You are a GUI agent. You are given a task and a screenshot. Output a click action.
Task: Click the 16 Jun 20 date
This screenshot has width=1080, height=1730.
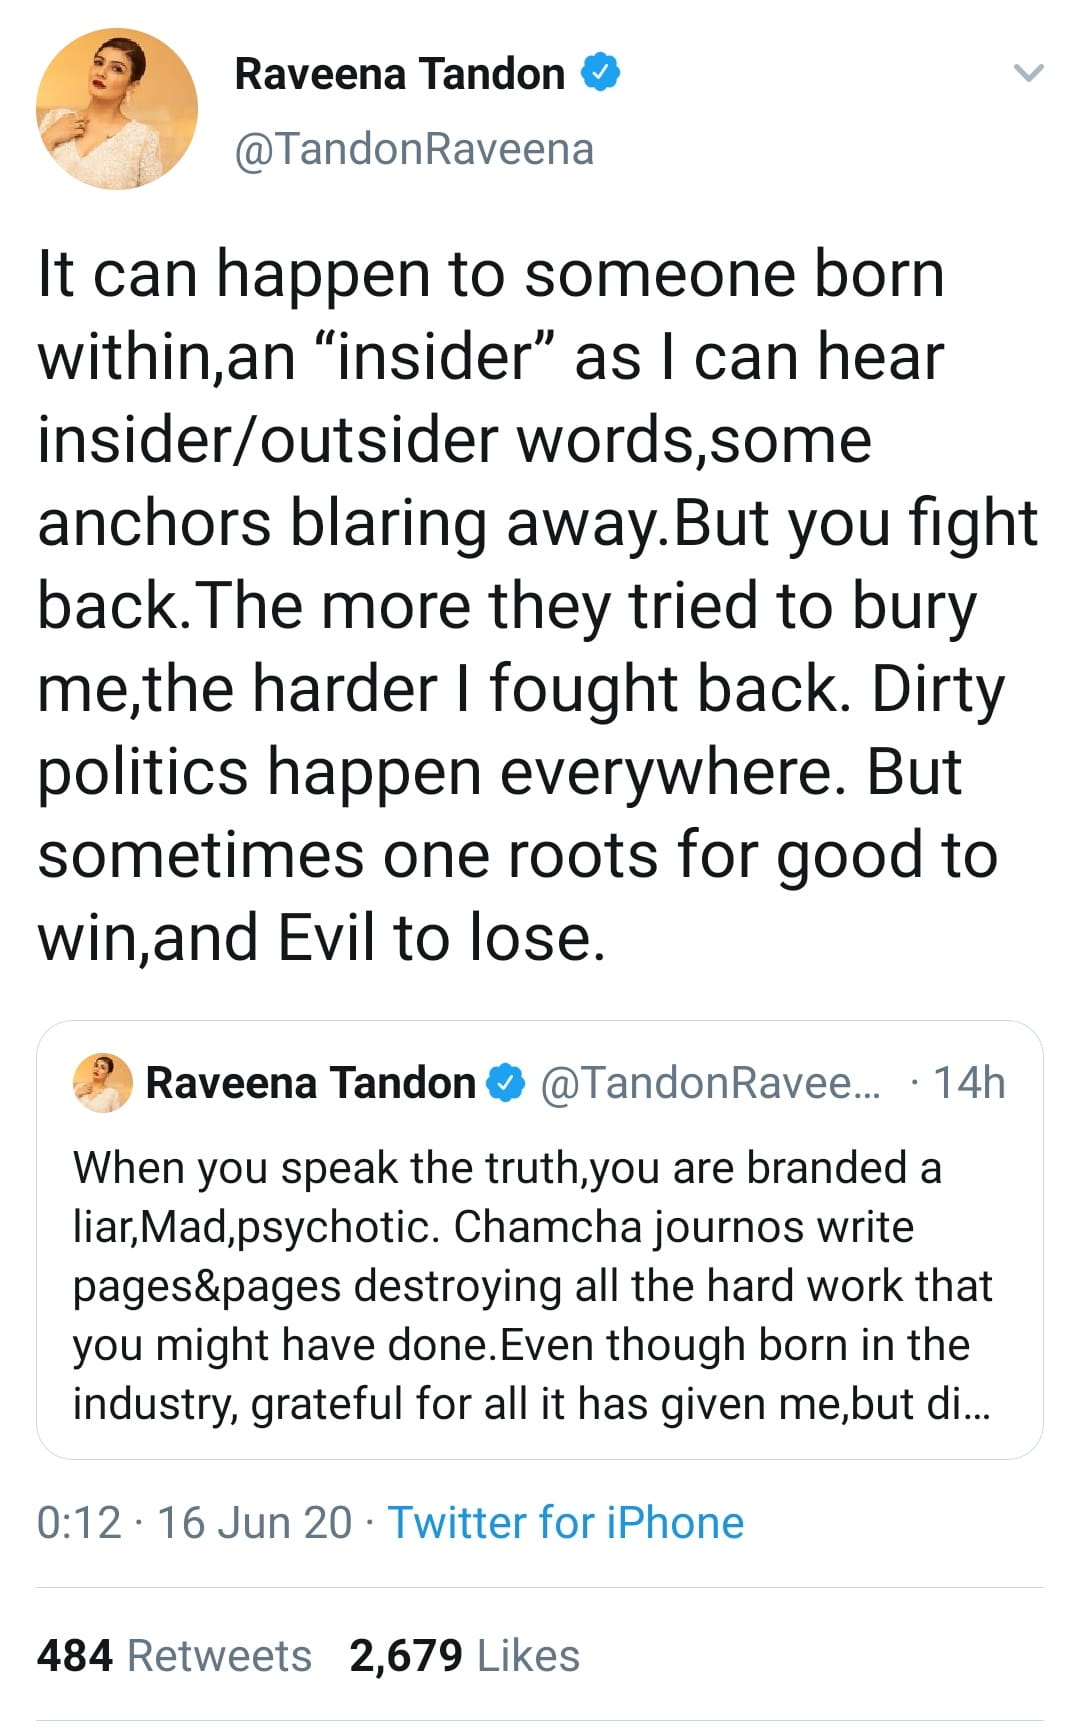click(x=255, y=1523)
